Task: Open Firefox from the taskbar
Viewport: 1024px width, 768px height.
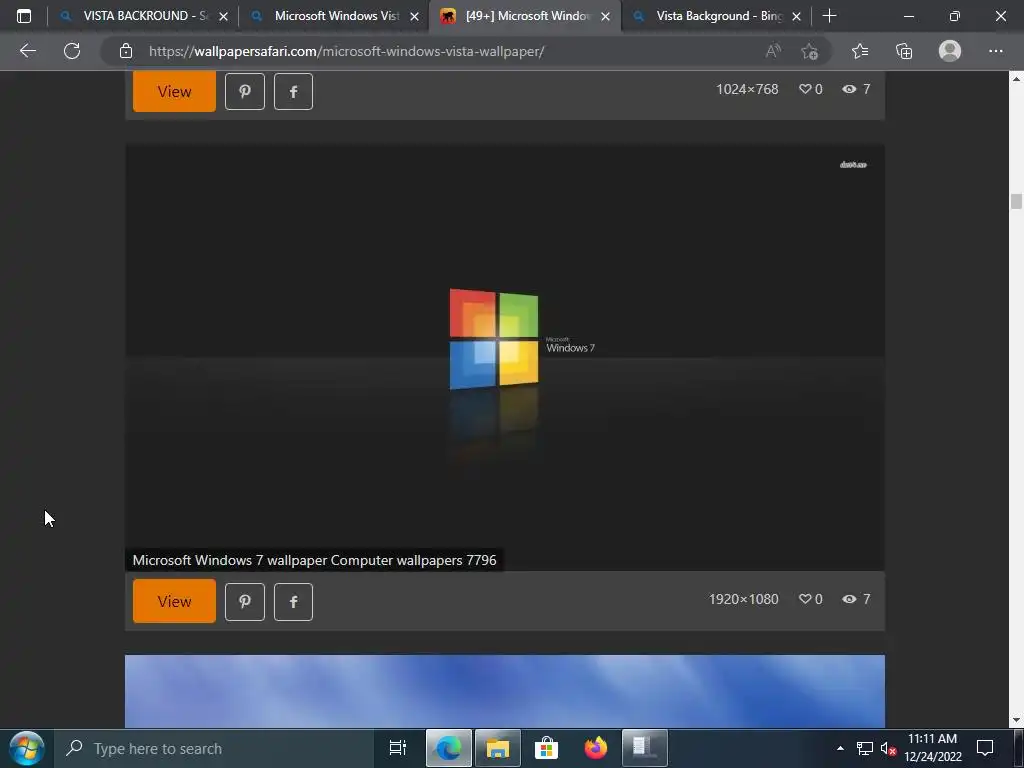Action: (596, 748)
